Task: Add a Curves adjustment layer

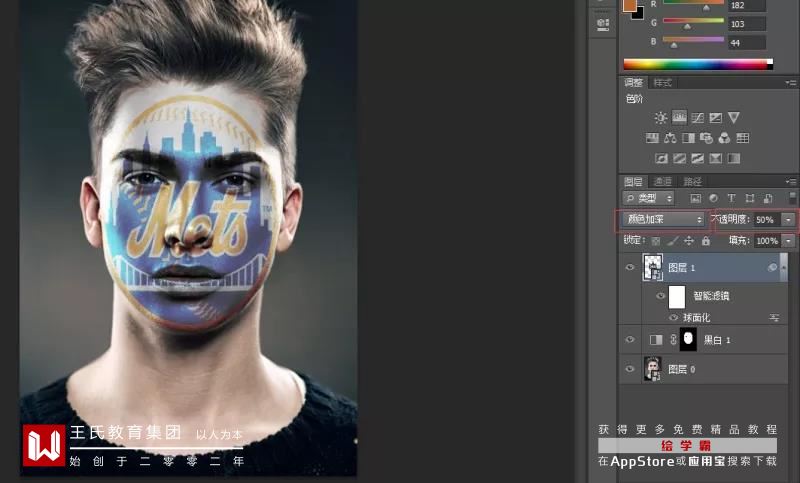Action: click(x=697, y=118)
